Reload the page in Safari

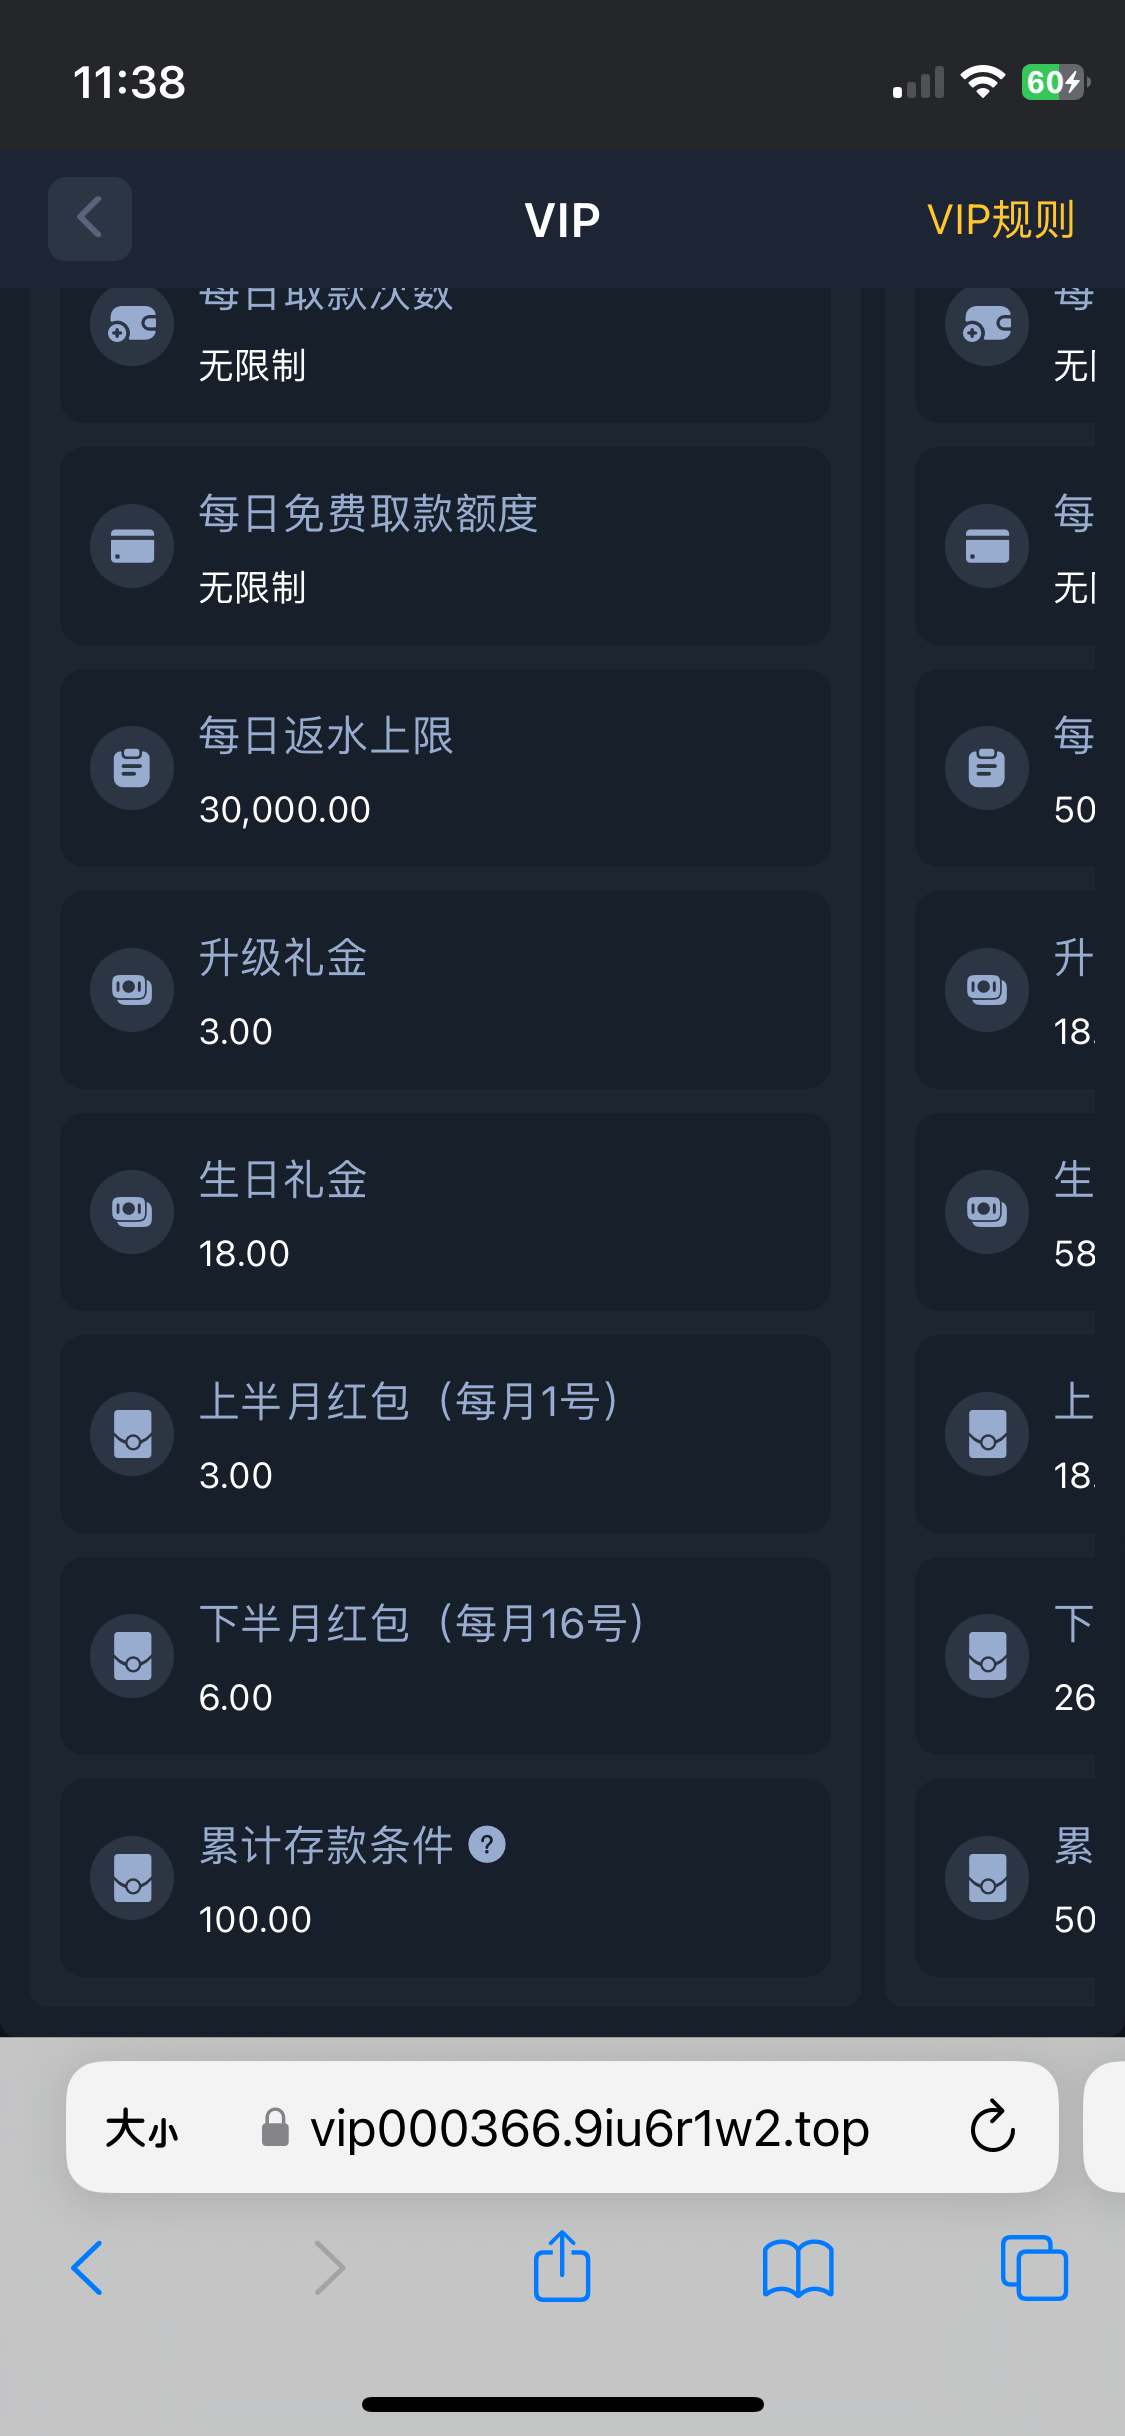pyautogui.click(x=992, y=2127)
